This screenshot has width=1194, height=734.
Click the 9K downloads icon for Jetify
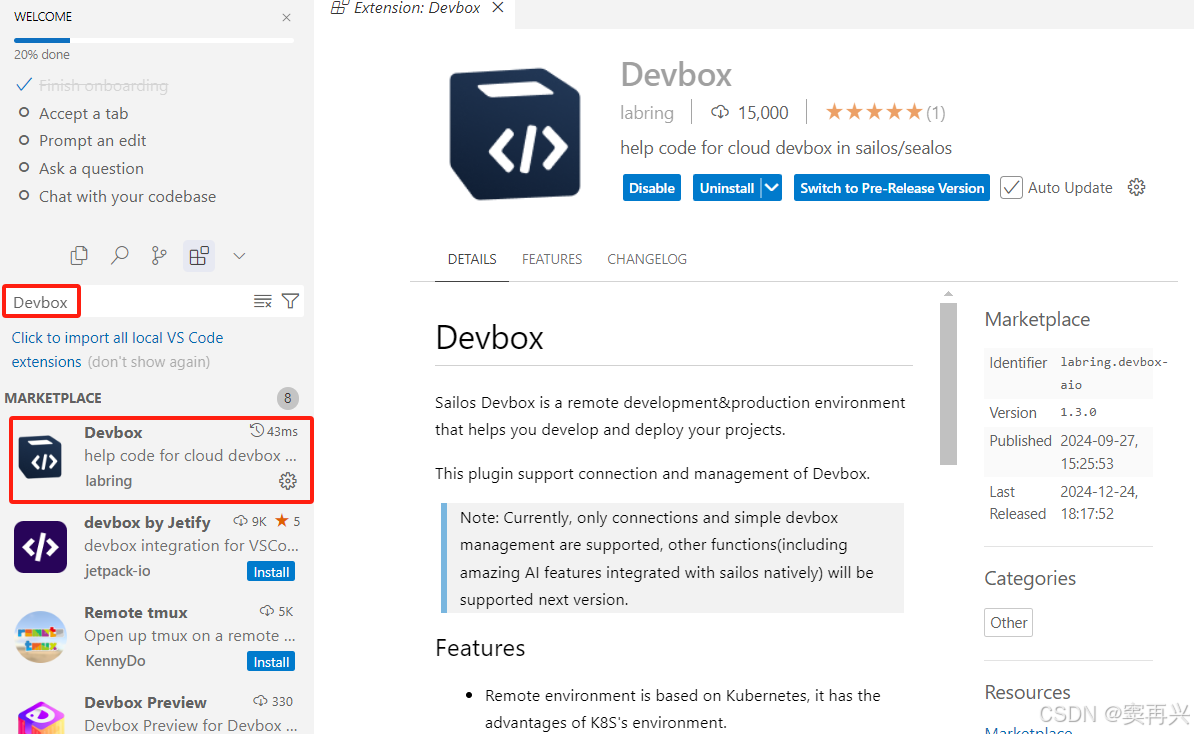point(241,521)
